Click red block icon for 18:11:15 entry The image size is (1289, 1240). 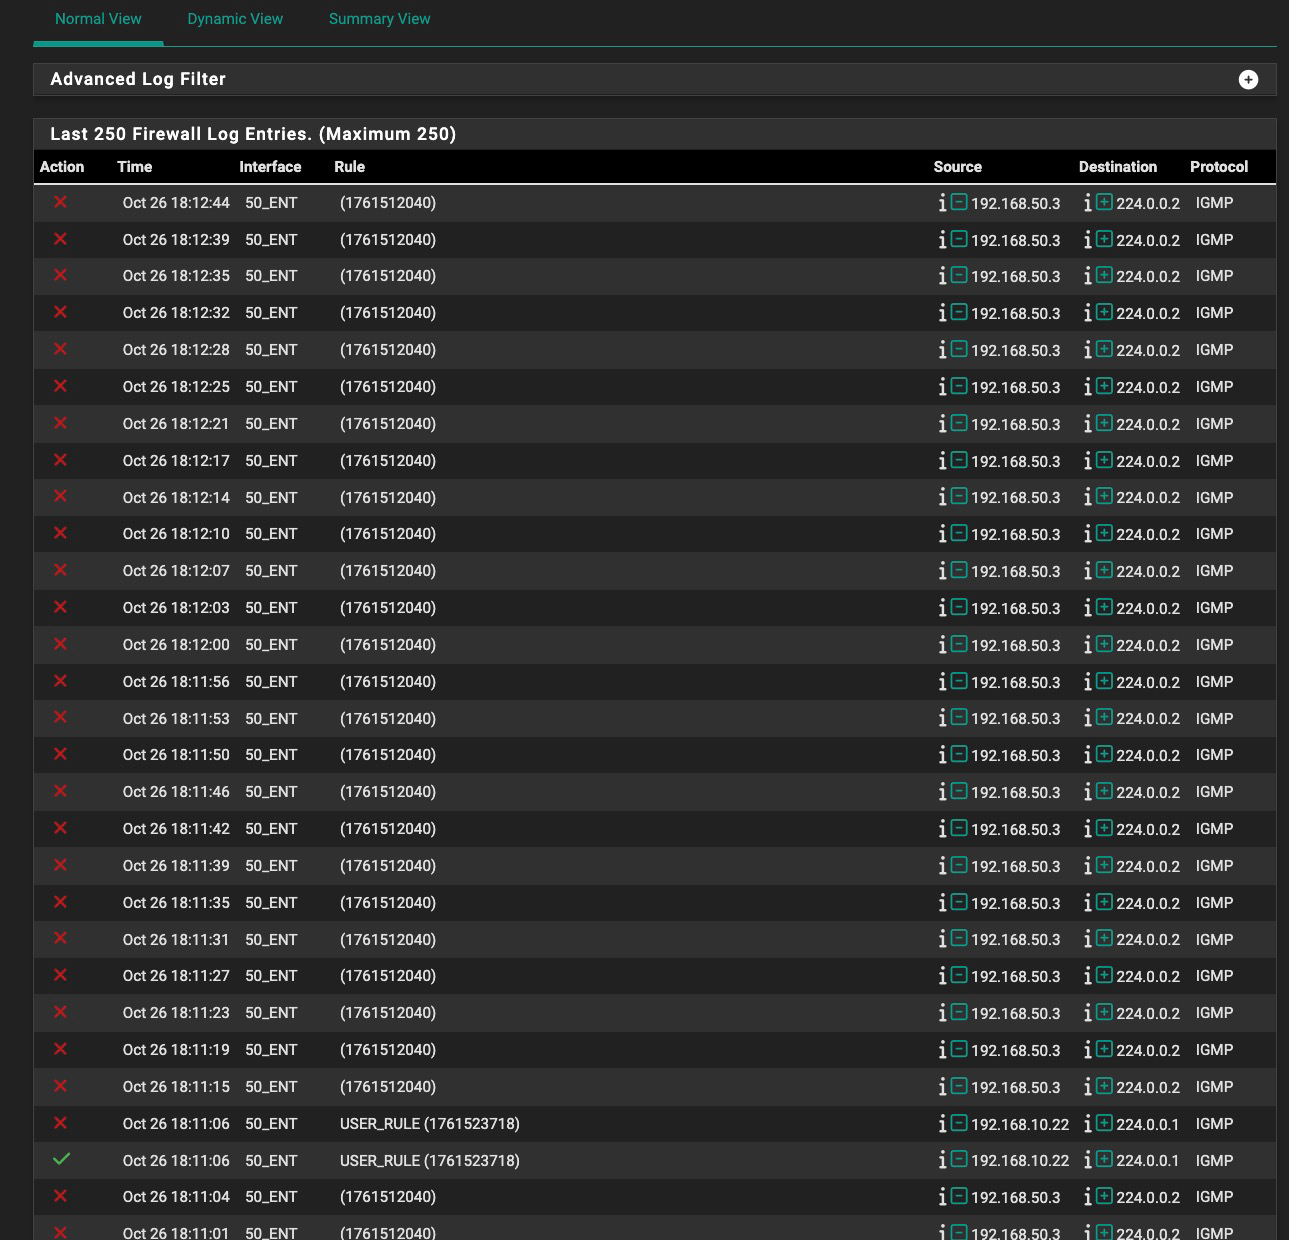[x=61, y=1086]
